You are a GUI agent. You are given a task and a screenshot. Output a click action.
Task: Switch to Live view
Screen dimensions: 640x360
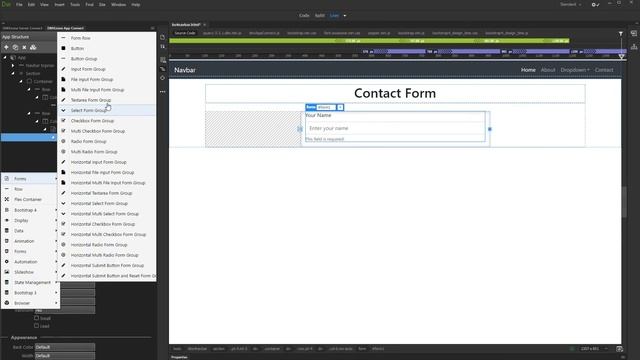pyautogui.click(x=334, y=16)
